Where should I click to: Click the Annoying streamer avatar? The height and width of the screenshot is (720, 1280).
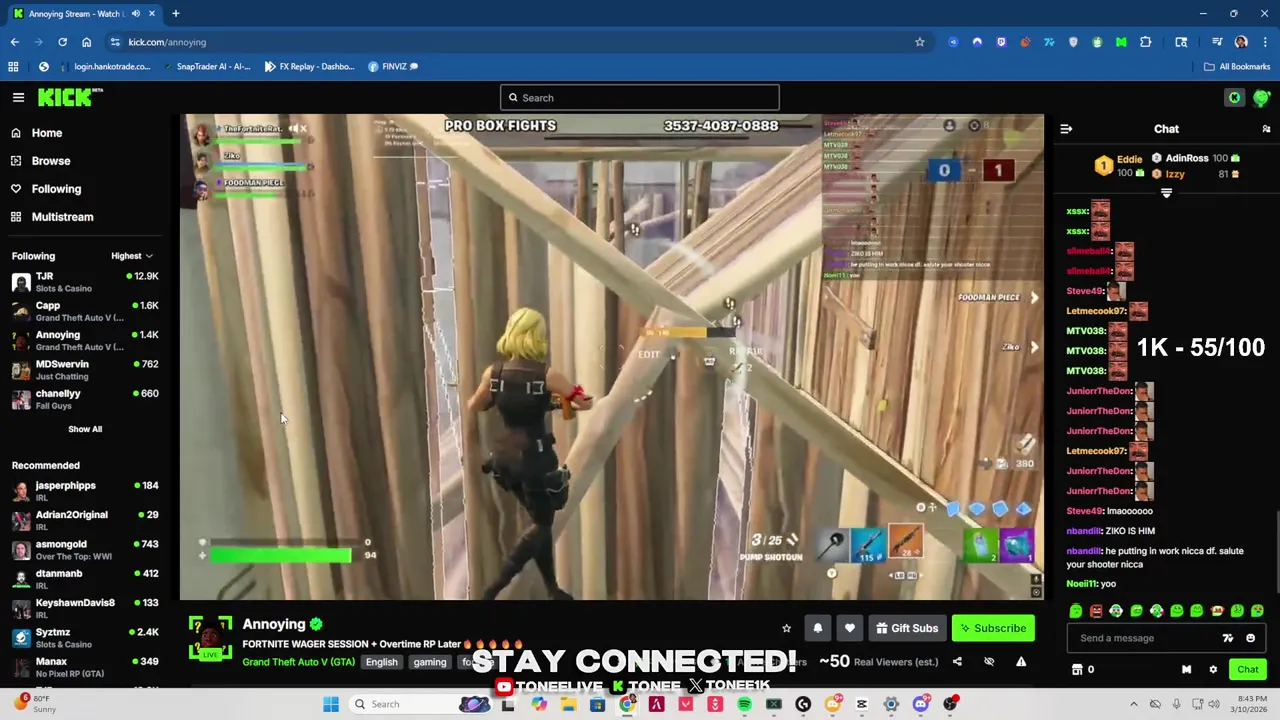[210, 638]
